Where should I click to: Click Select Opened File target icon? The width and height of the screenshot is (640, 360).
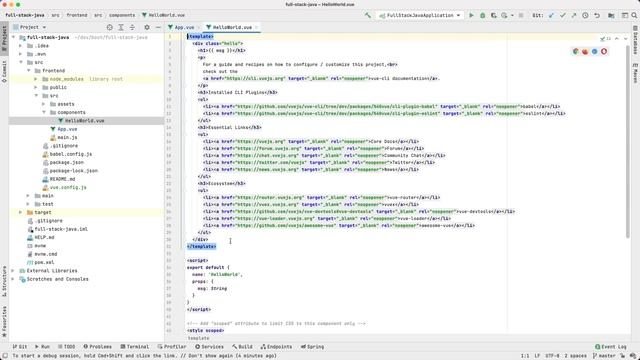(x=109, y=27)
